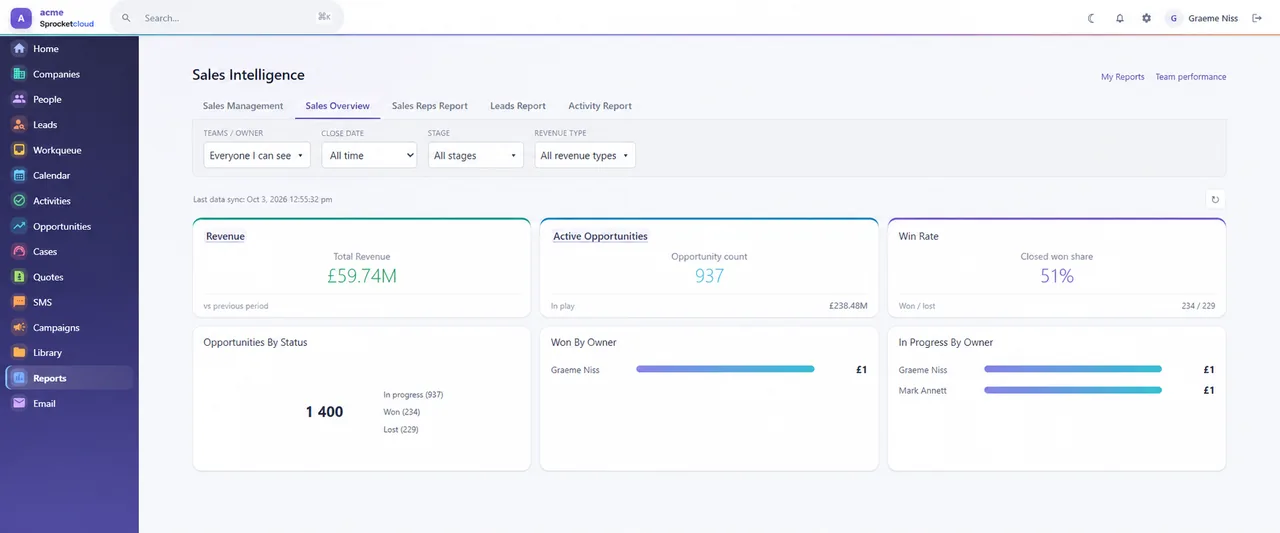Click the SMS chat icon
Image resolution: width=1280 pixels, height=533 pixels.
tap(19, 302)
